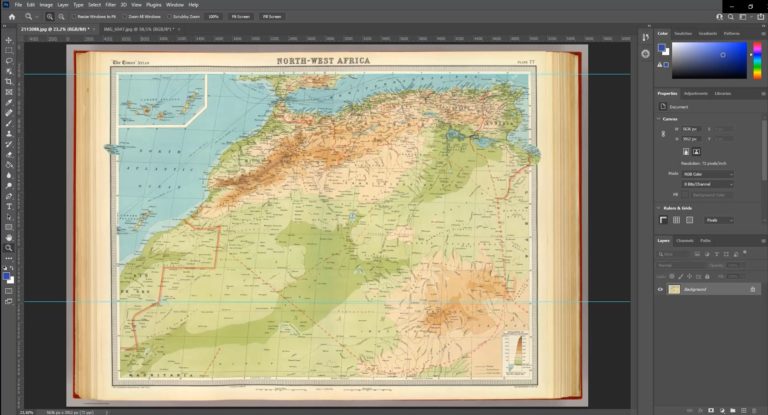Viewport: 768px width, 415px height.
Task: Toggle the canvas width-height link icon
Action: 664,134
